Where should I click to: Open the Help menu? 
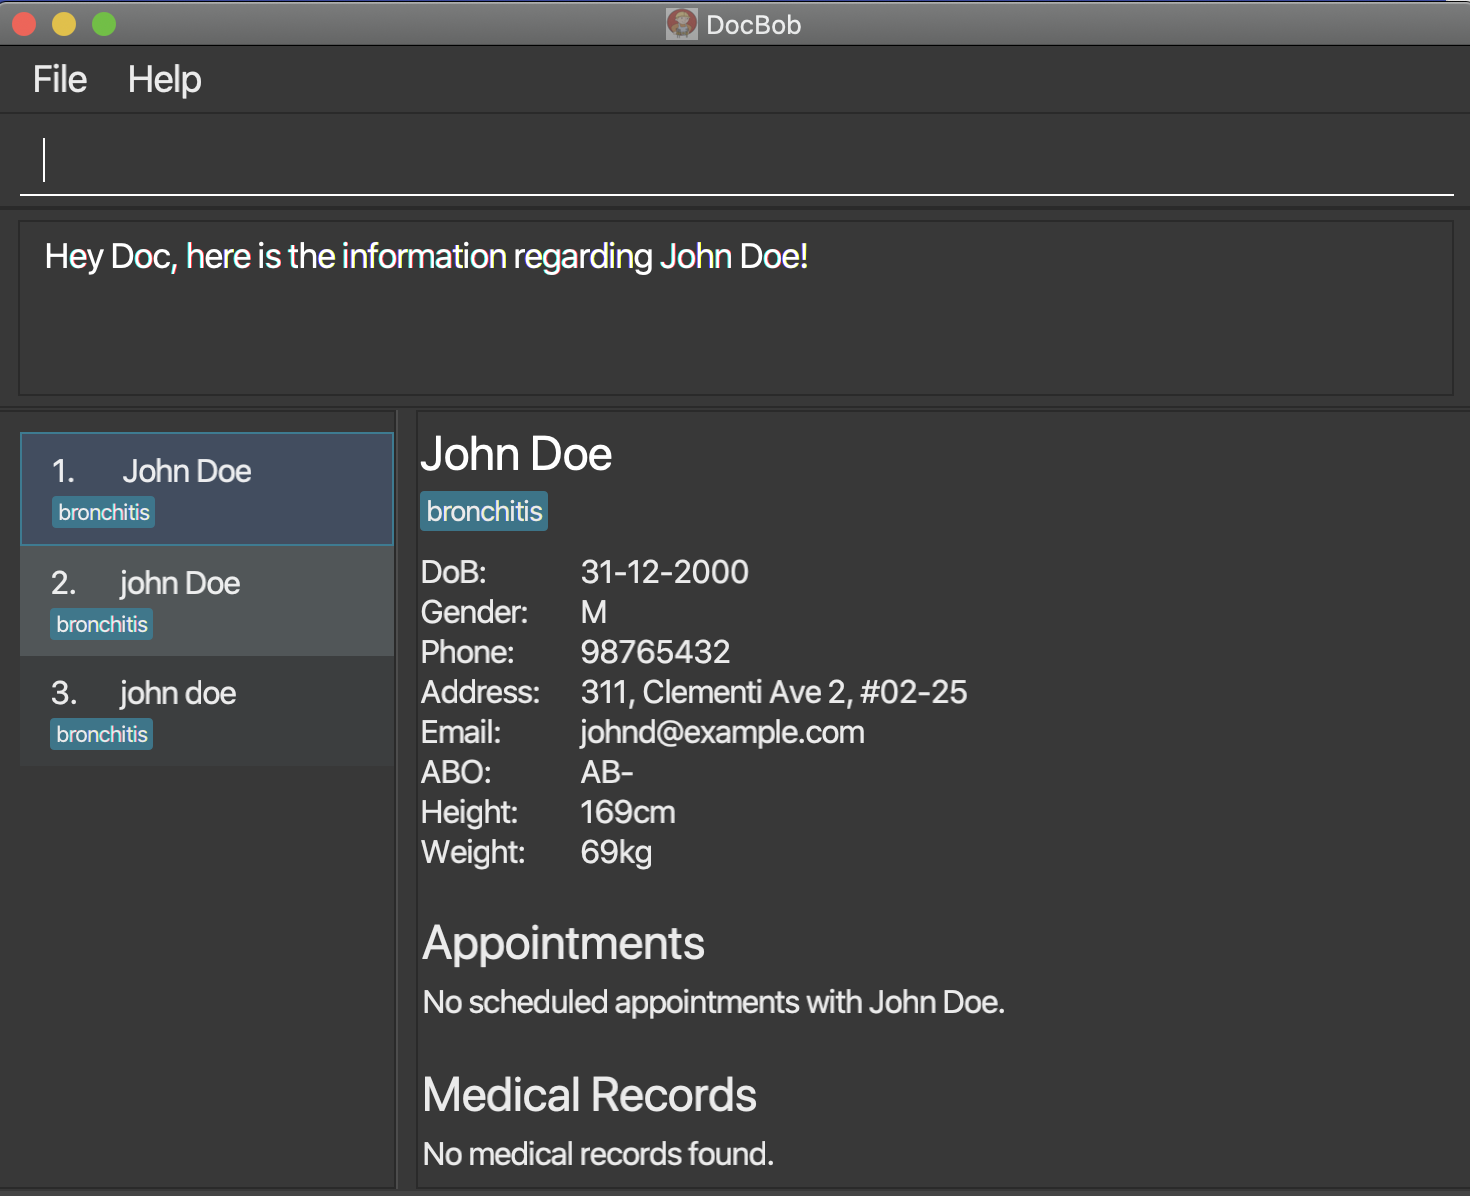165,80
